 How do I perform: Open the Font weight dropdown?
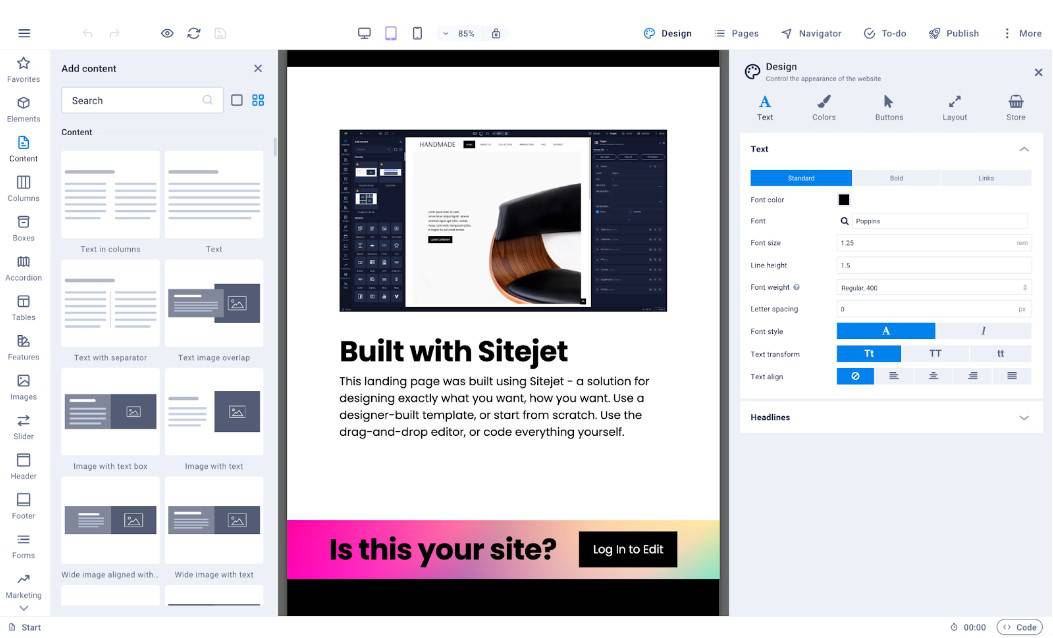tap(933, 287)
